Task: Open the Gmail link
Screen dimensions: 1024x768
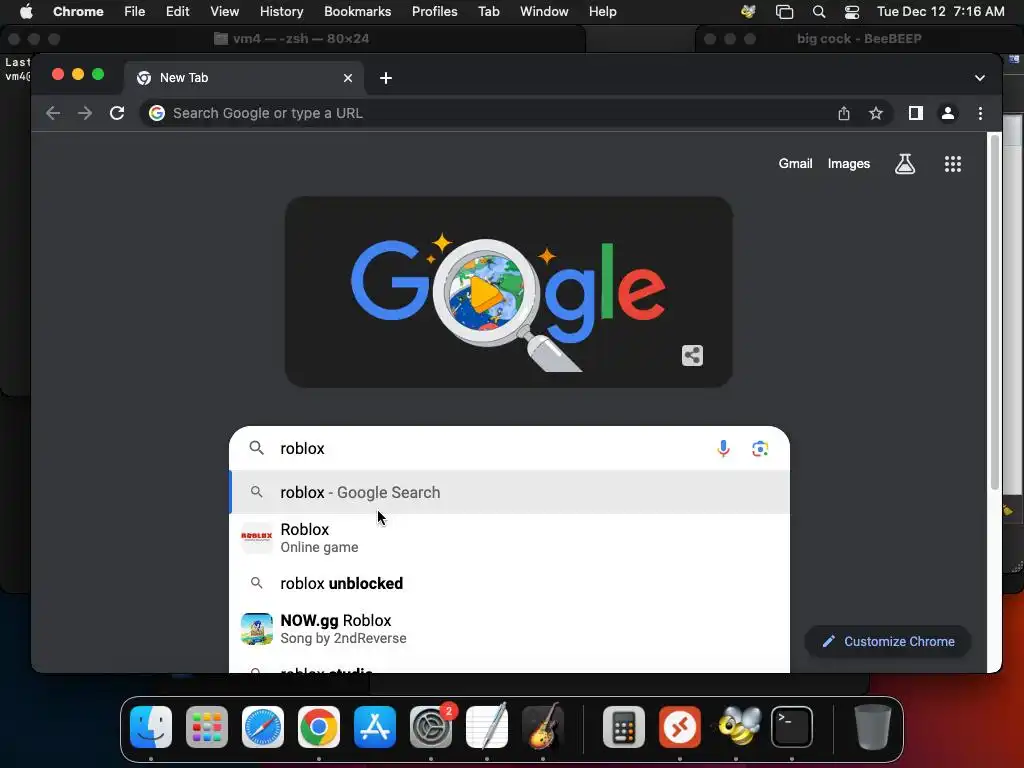Action: click(795, 164)
